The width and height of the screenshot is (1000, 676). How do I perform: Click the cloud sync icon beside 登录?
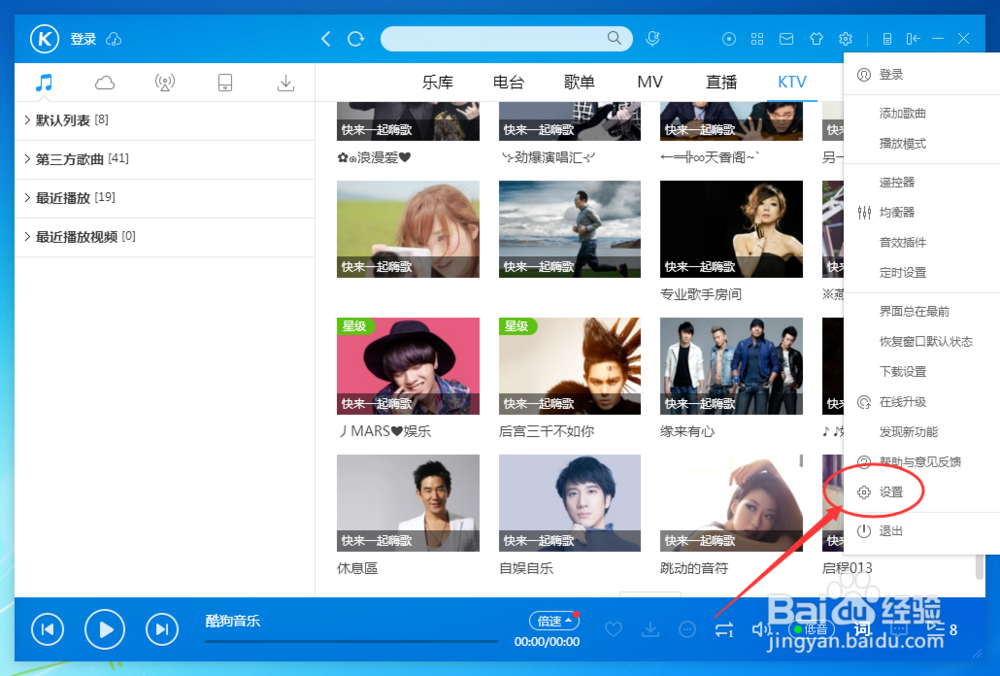coord(114,40)
